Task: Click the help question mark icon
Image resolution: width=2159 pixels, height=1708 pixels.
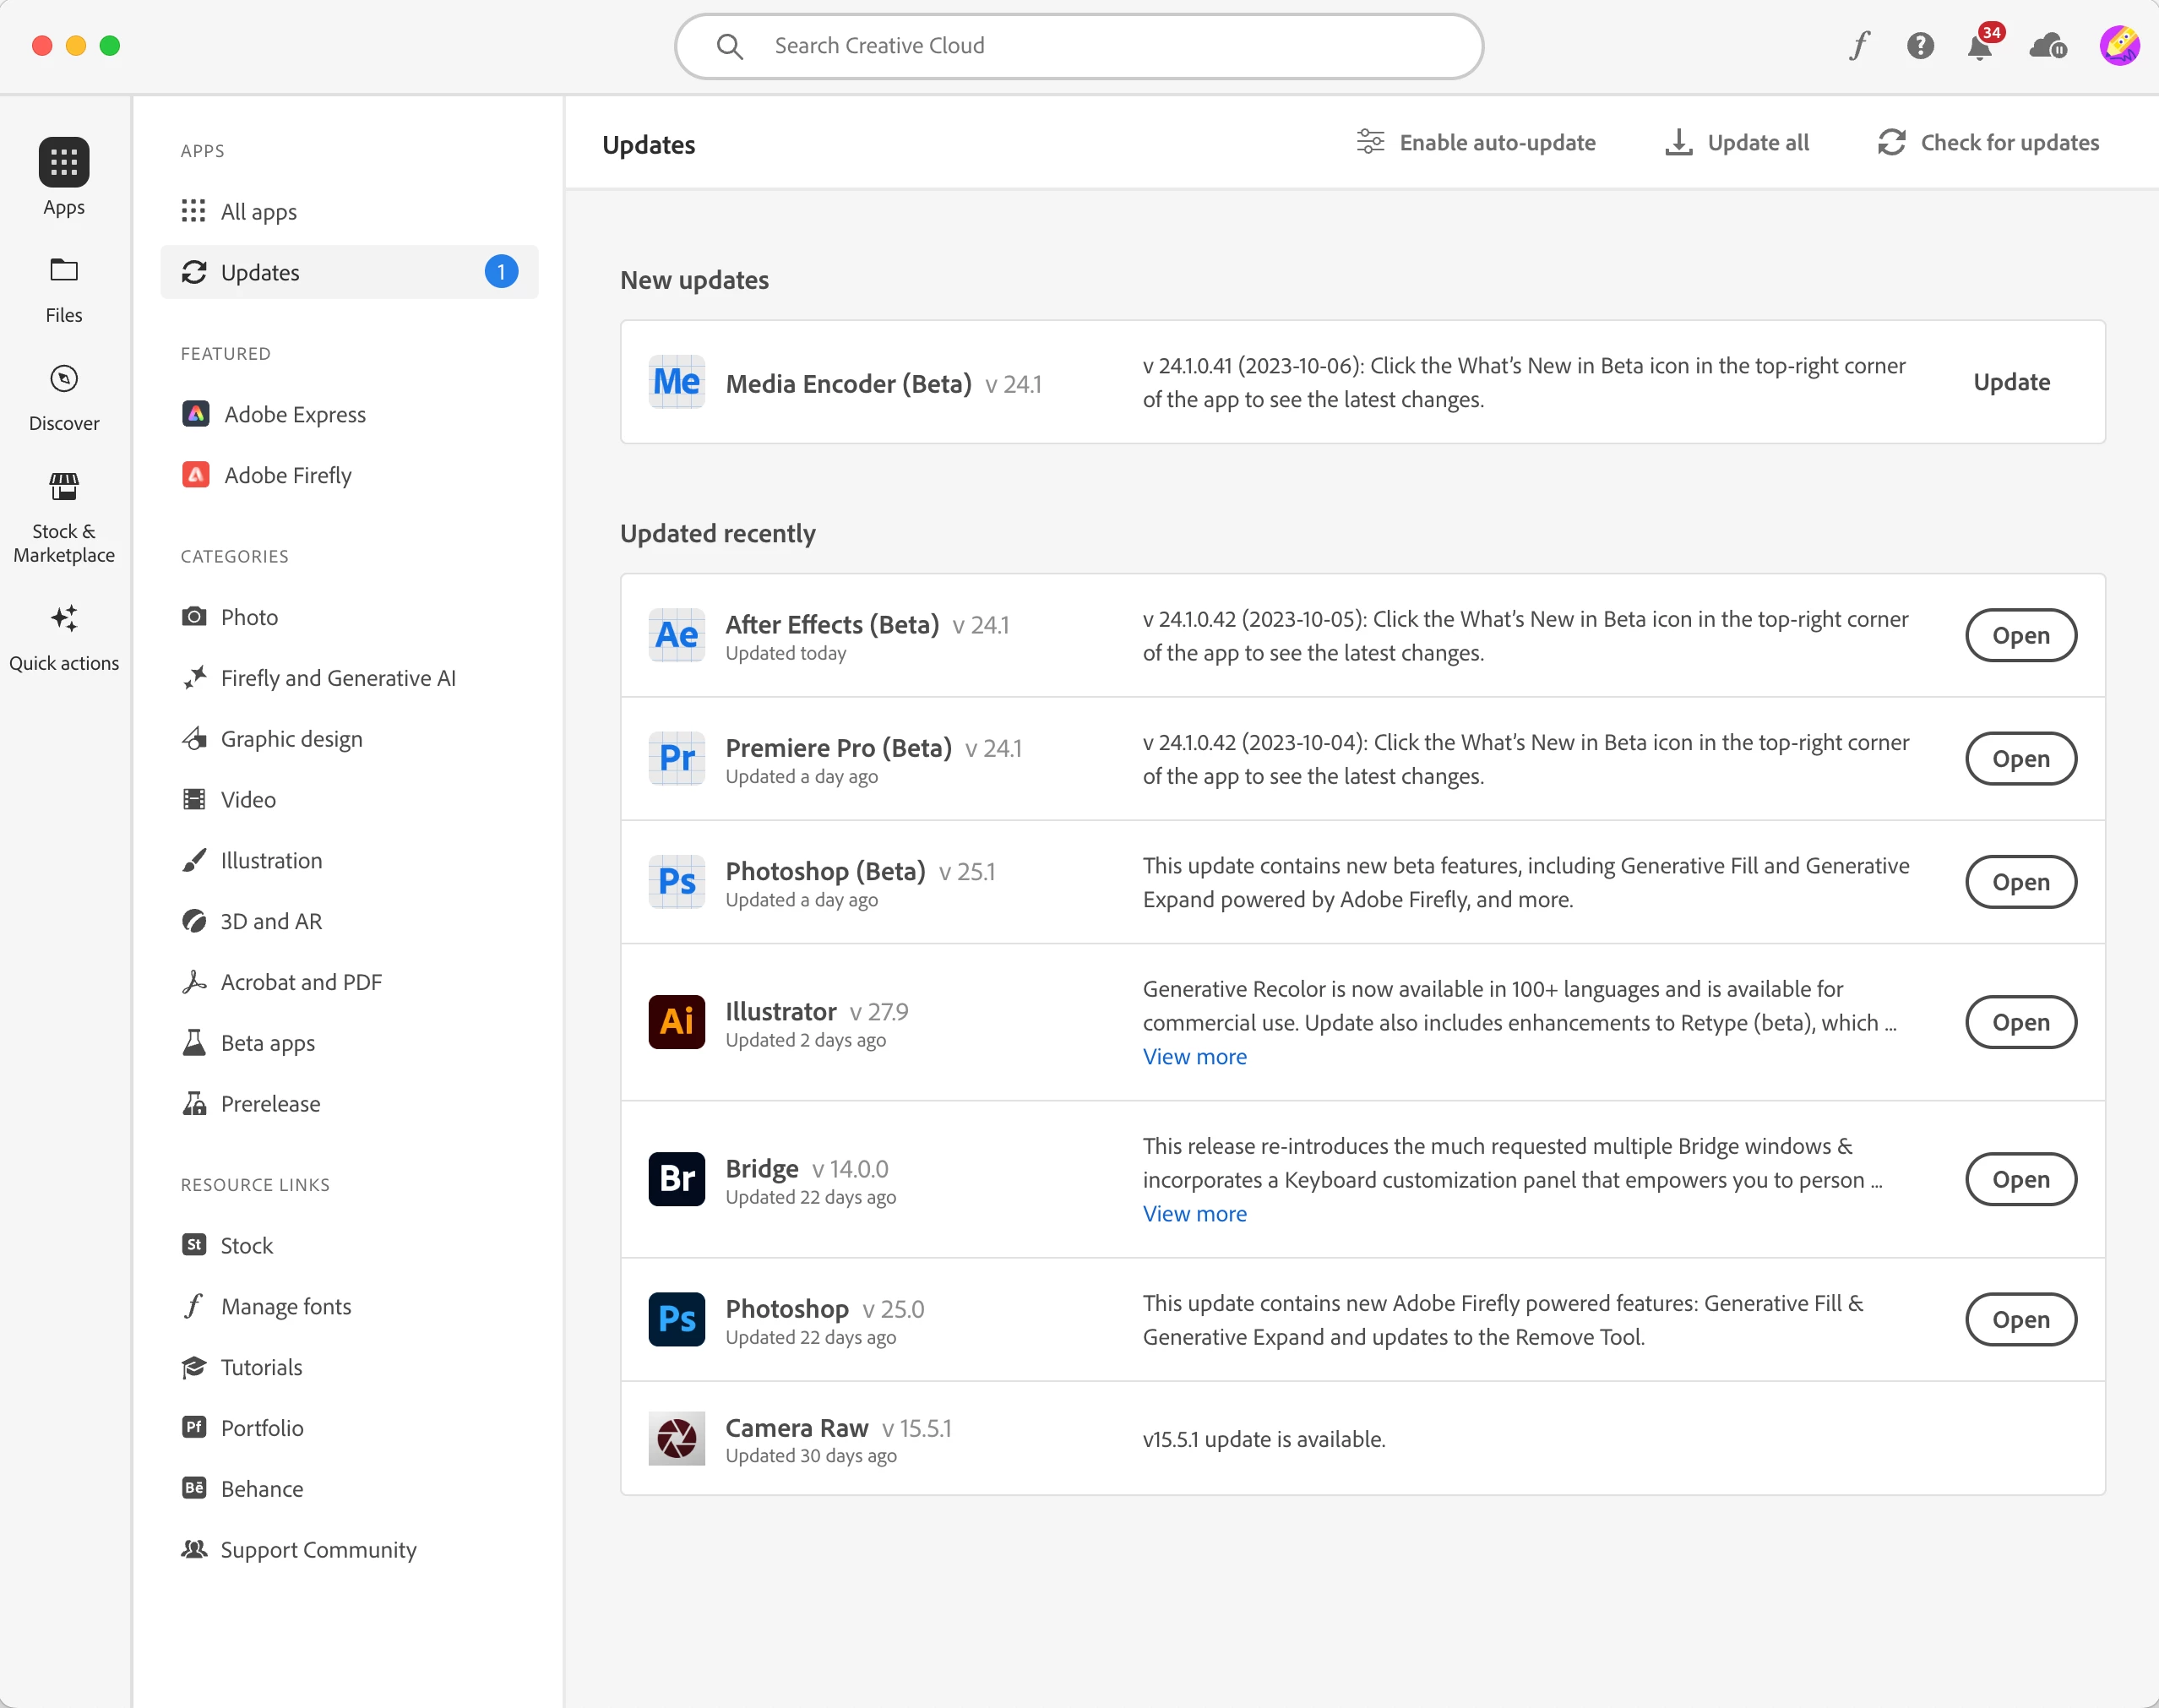Action: click(1919, 46)
